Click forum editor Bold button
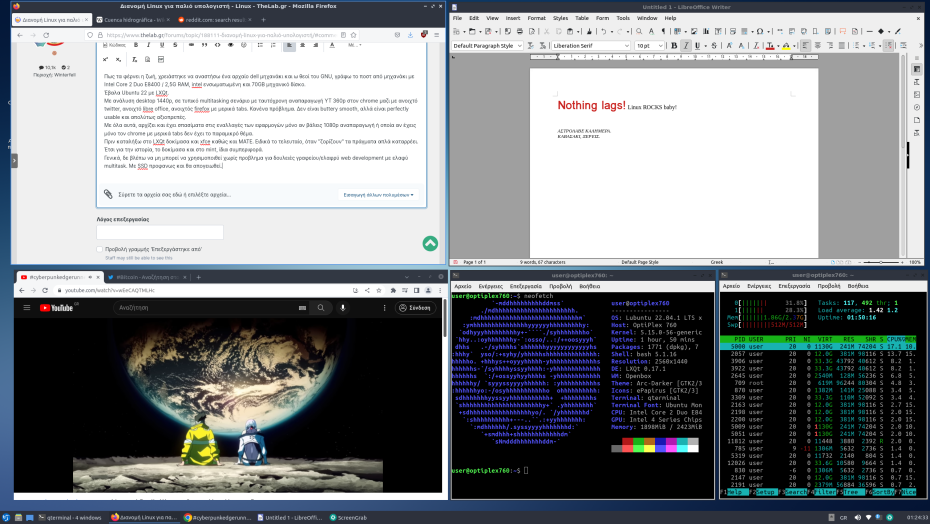This screenshot has height=524, width=930. point(136,45)
